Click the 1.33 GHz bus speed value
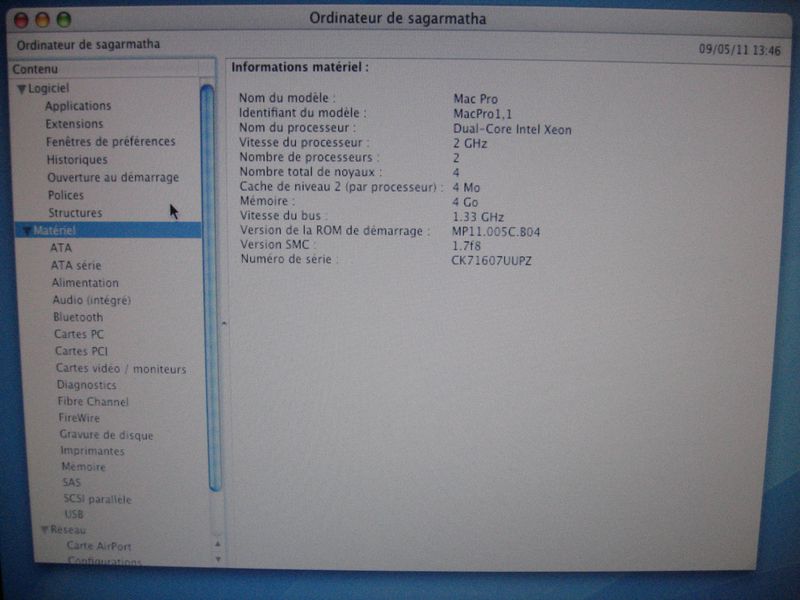 click(x=478, y=217)
